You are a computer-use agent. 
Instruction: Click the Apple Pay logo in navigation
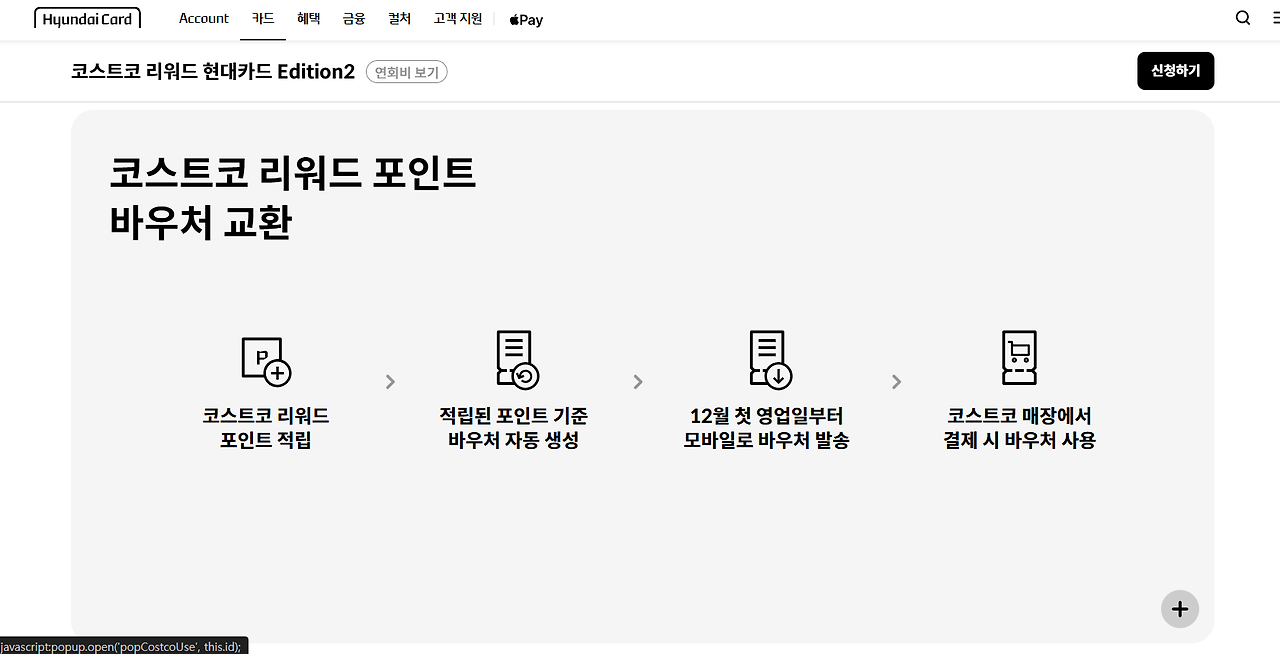tap(526, 19)
